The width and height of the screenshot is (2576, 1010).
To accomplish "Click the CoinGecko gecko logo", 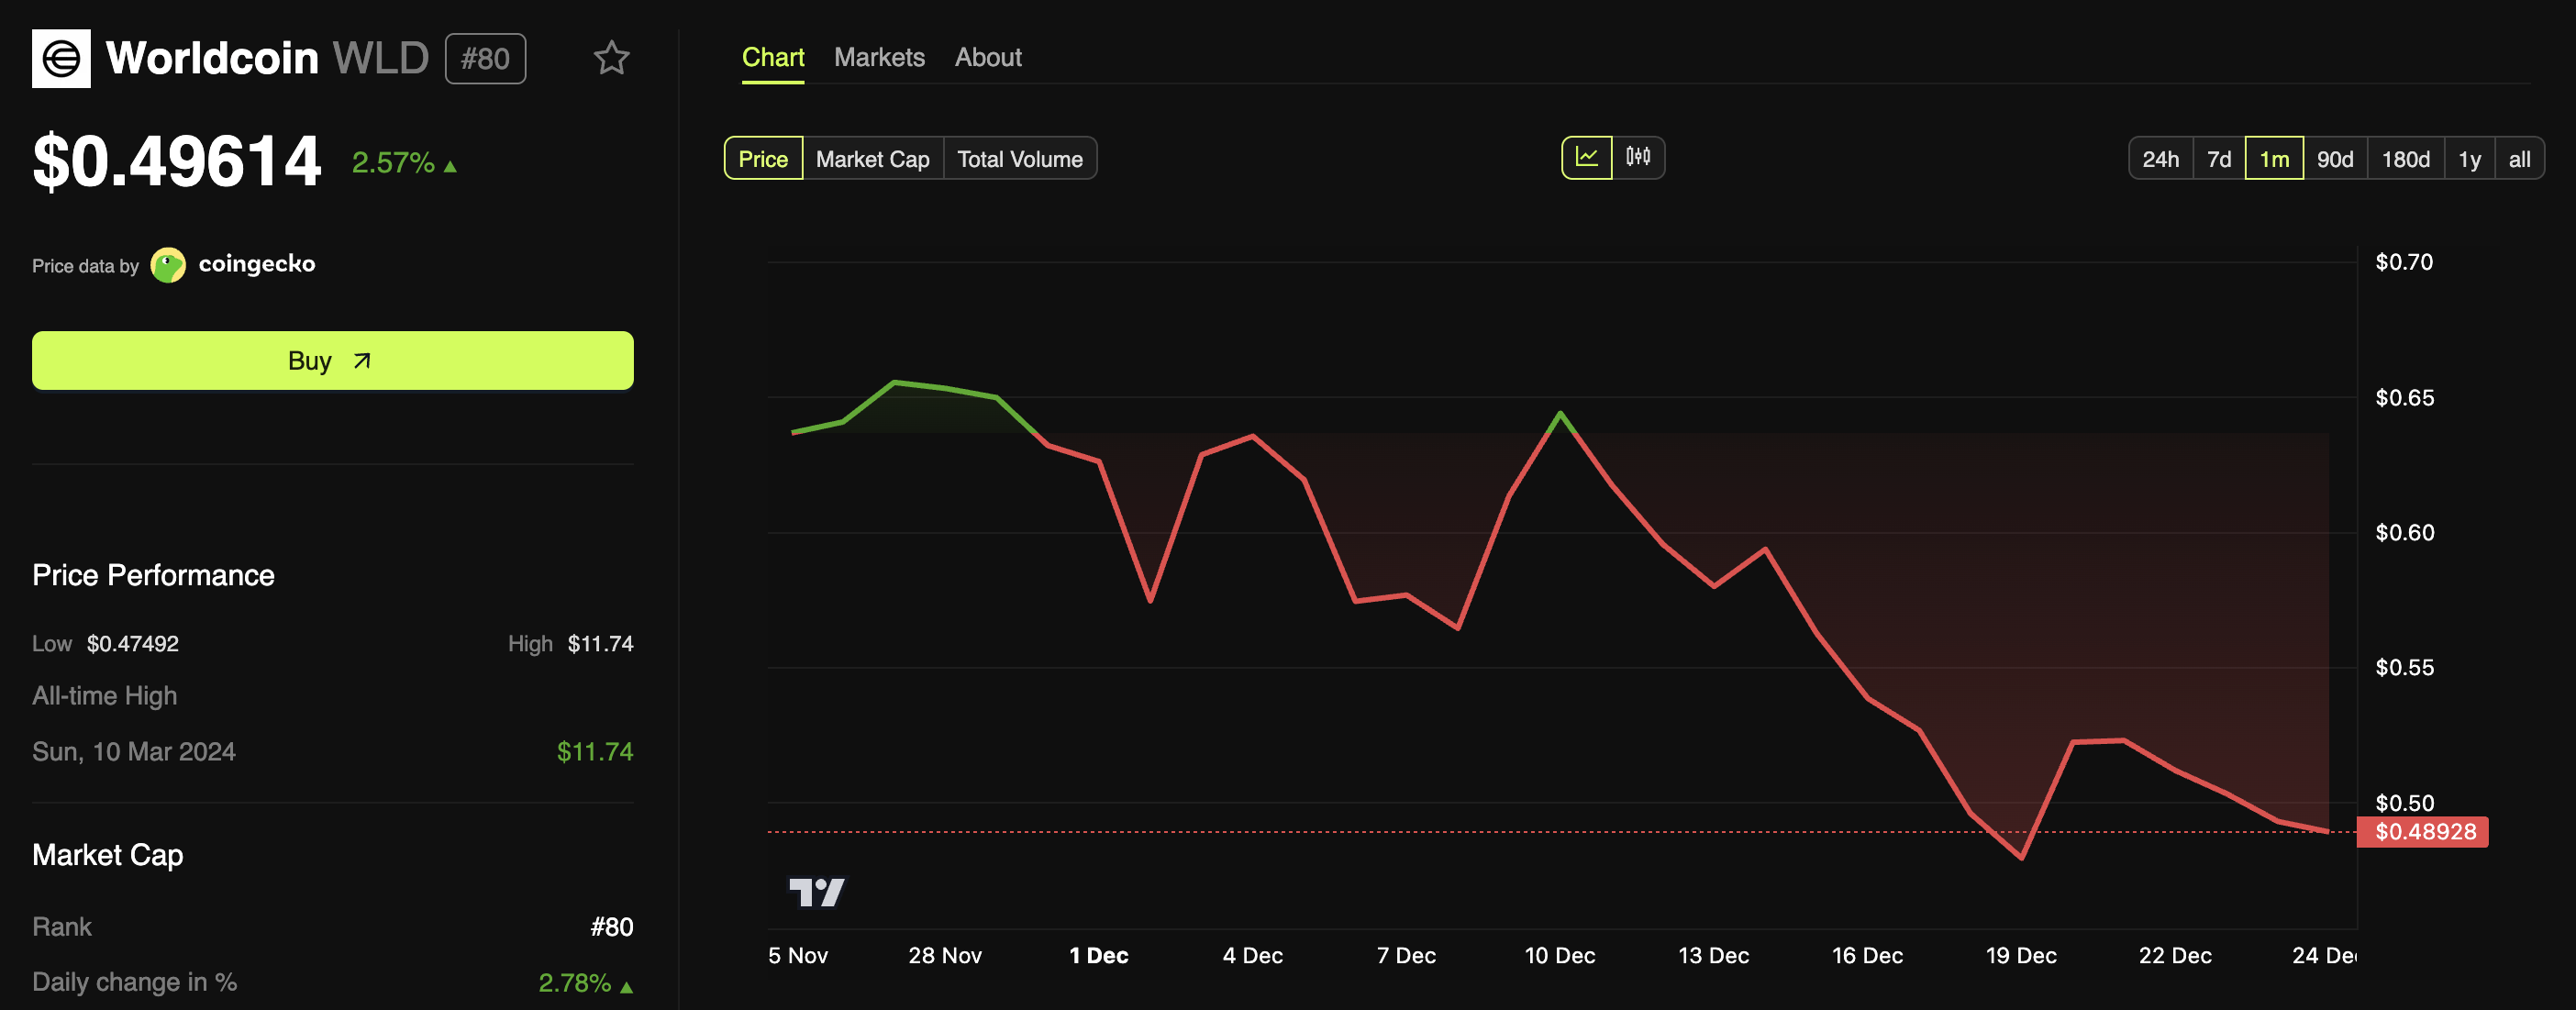I will 168,265.
